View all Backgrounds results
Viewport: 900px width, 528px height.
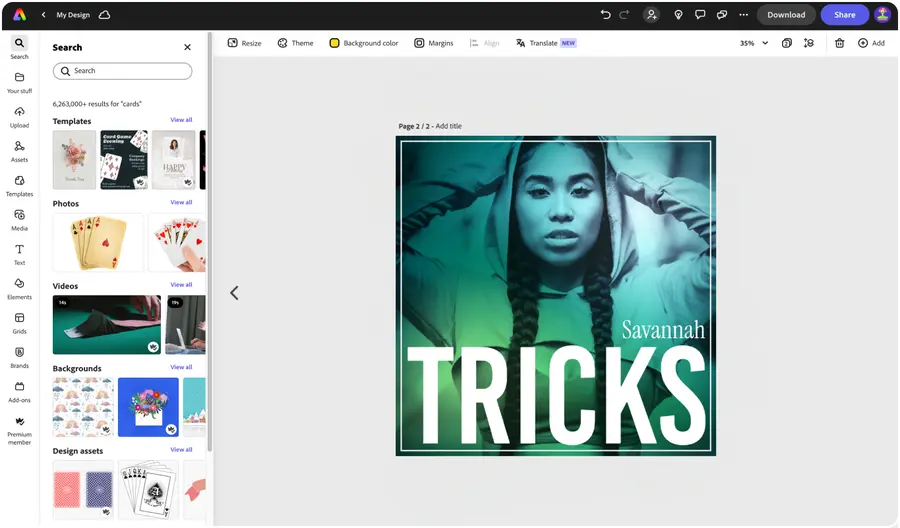click(x=181, y=367)
